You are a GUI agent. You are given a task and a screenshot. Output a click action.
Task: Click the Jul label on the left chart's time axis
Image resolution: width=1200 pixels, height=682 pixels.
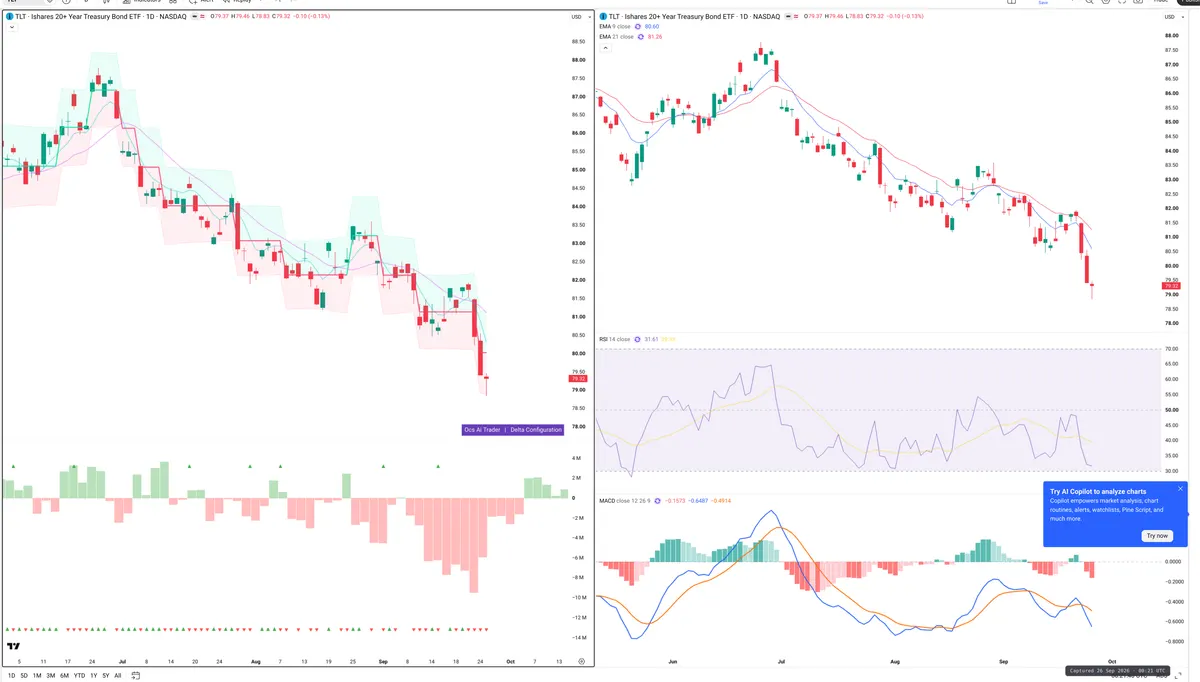122,661
